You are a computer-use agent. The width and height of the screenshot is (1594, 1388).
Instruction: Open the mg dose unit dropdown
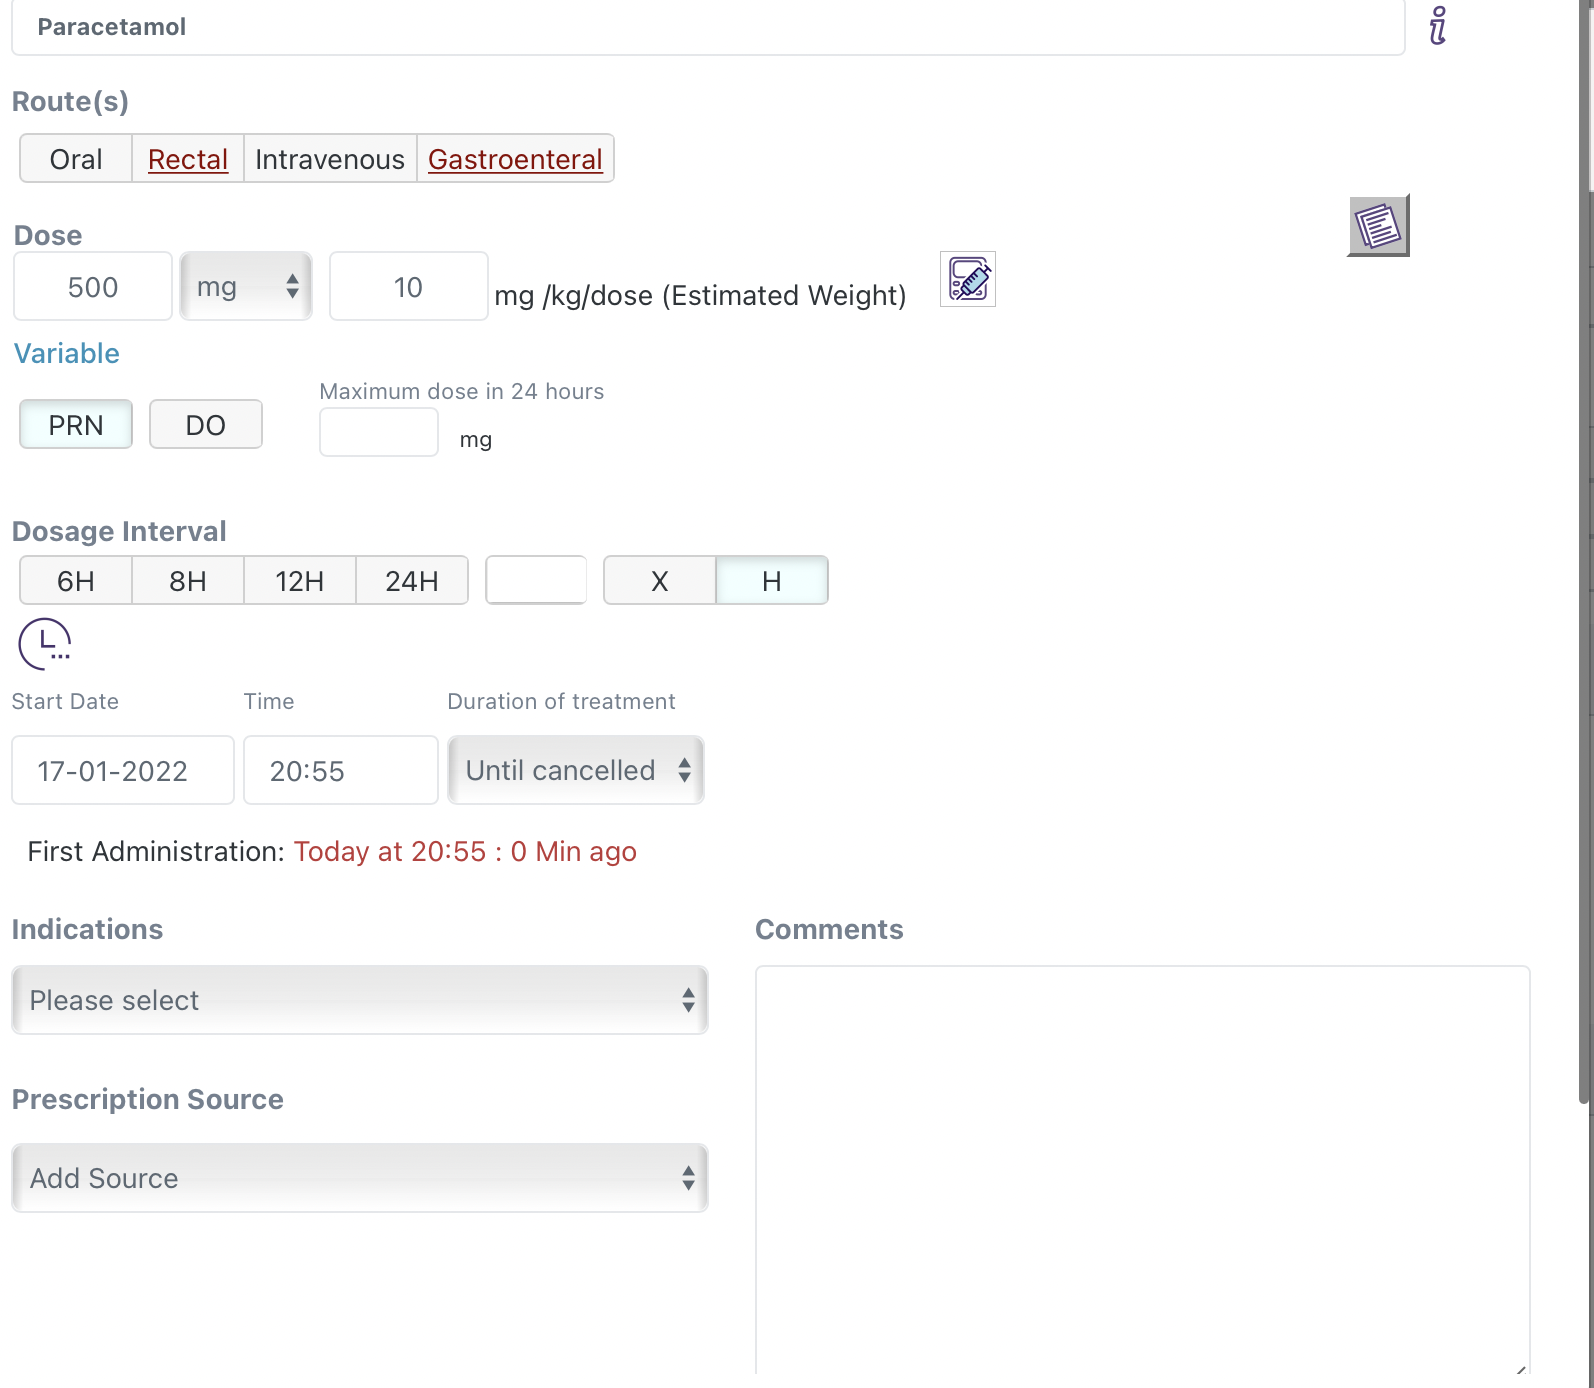[246, 287]
